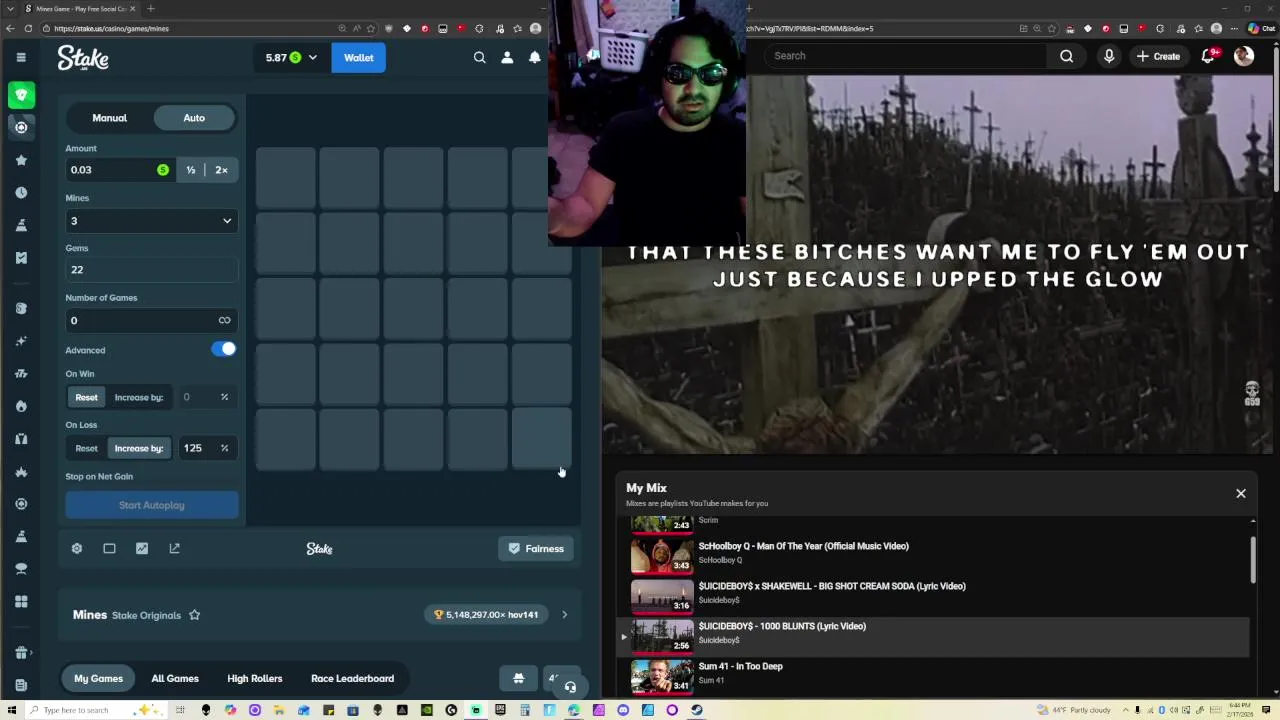Select Increase by under On Win
The height and width of the screenshot is (720, 1280).
pyautogui.click(x=139, y=397)
